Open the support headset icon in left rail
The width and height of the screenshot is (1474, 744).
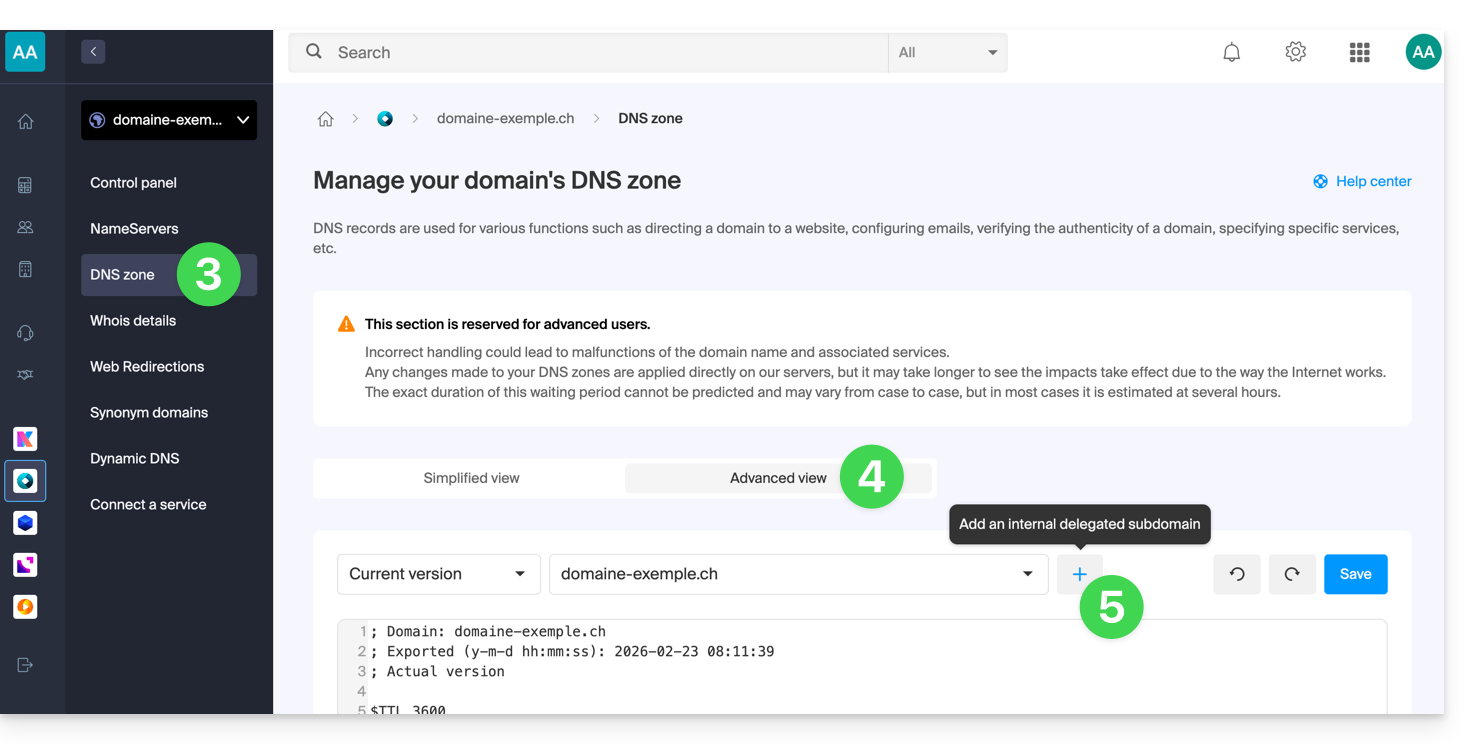pyautogui.click(x=25, y=333)
